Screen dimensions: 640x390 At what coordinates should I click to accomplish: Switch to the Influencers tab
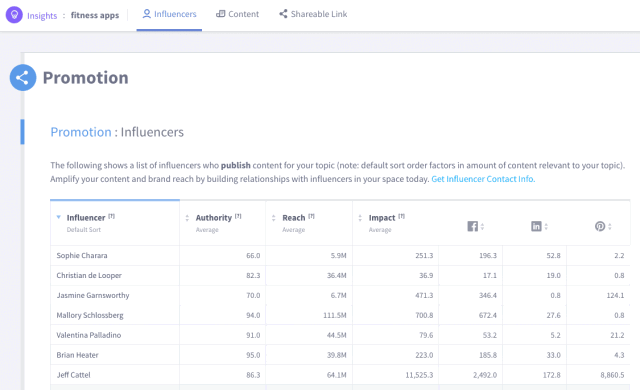pos(169,14)
